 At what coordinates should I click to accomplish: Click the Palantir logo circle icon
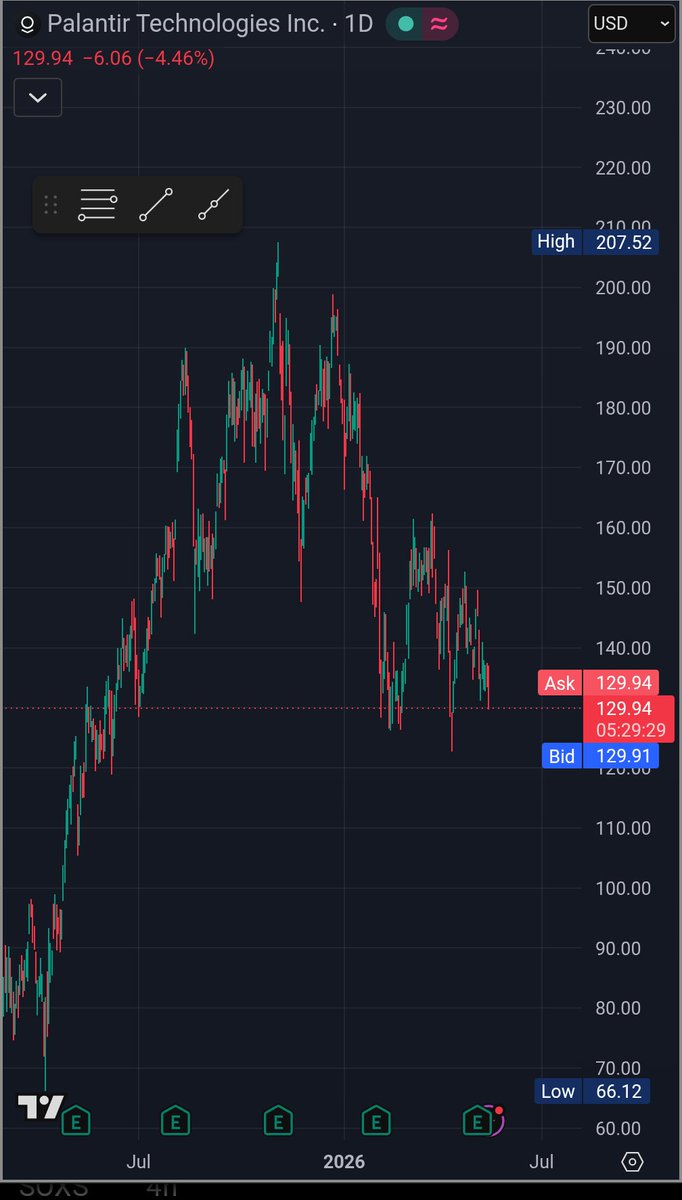(28, 24)
